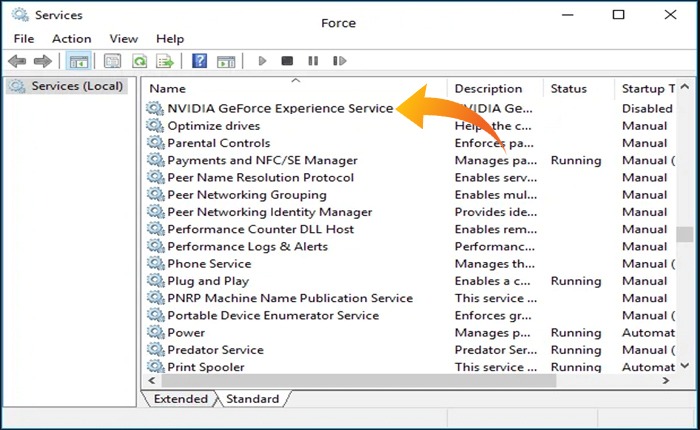Toggle the Show/Hide Console Tree button

click(79, 61)
